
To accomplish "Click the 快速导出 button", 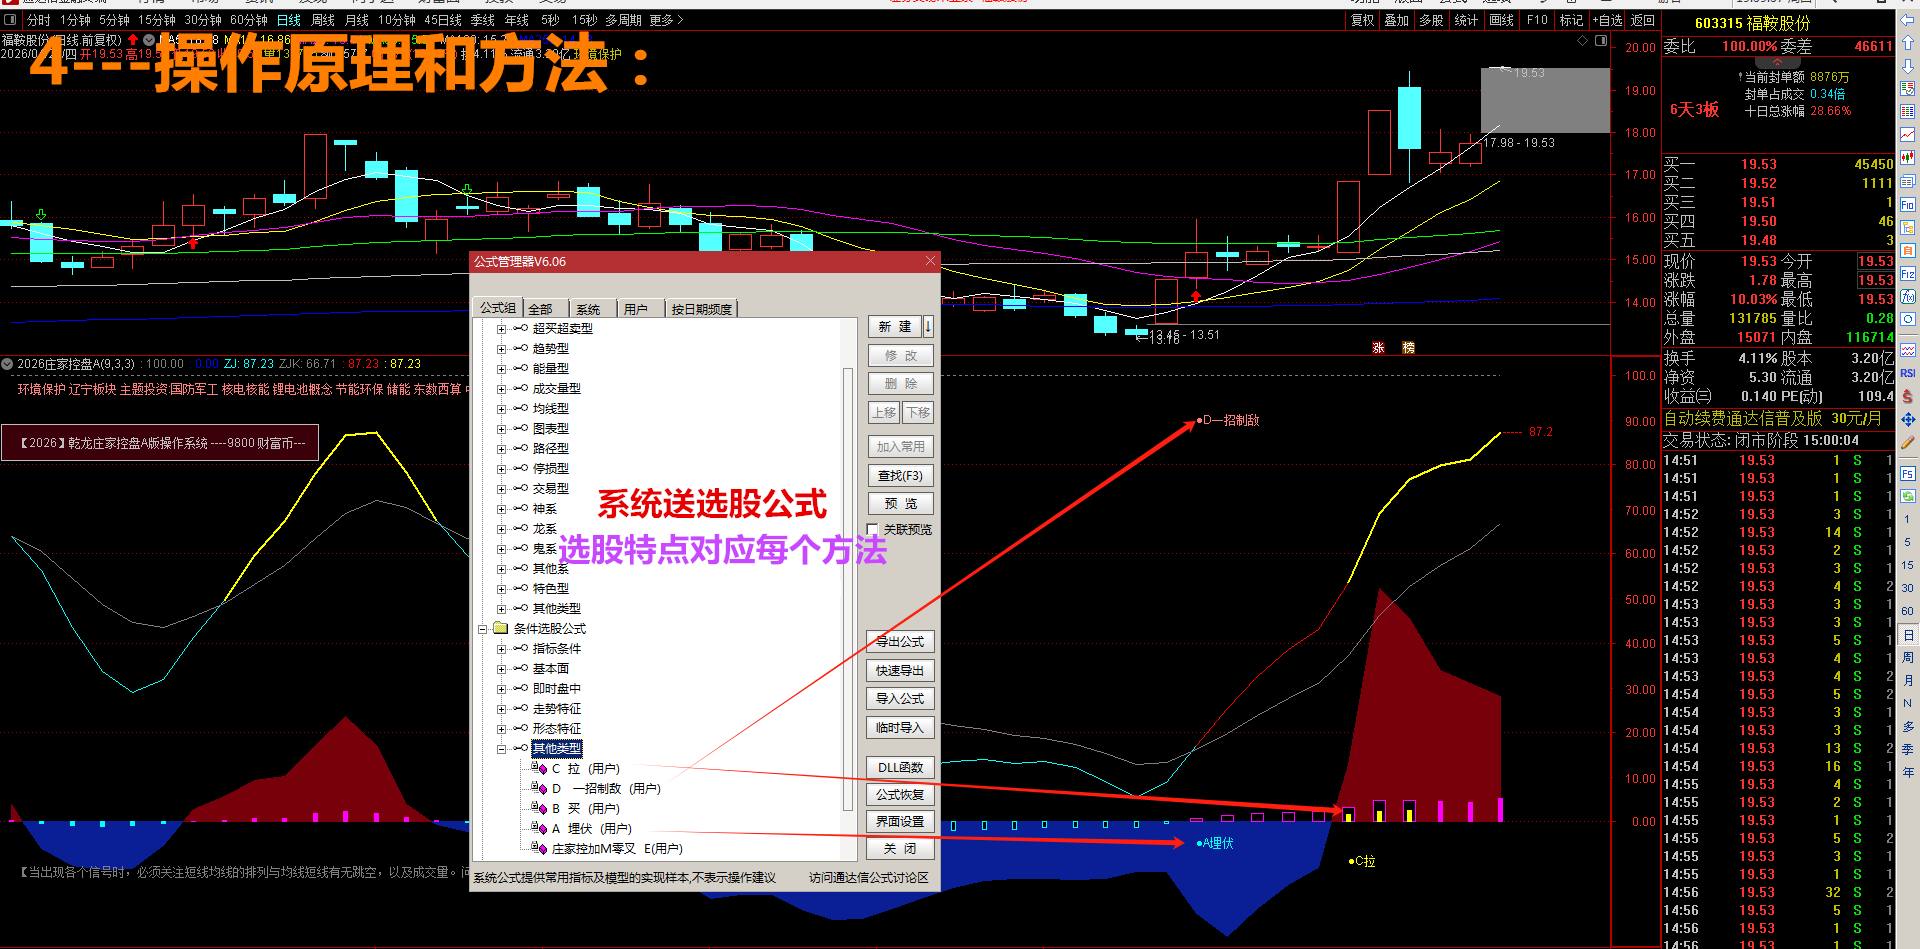I will [900, 671].
